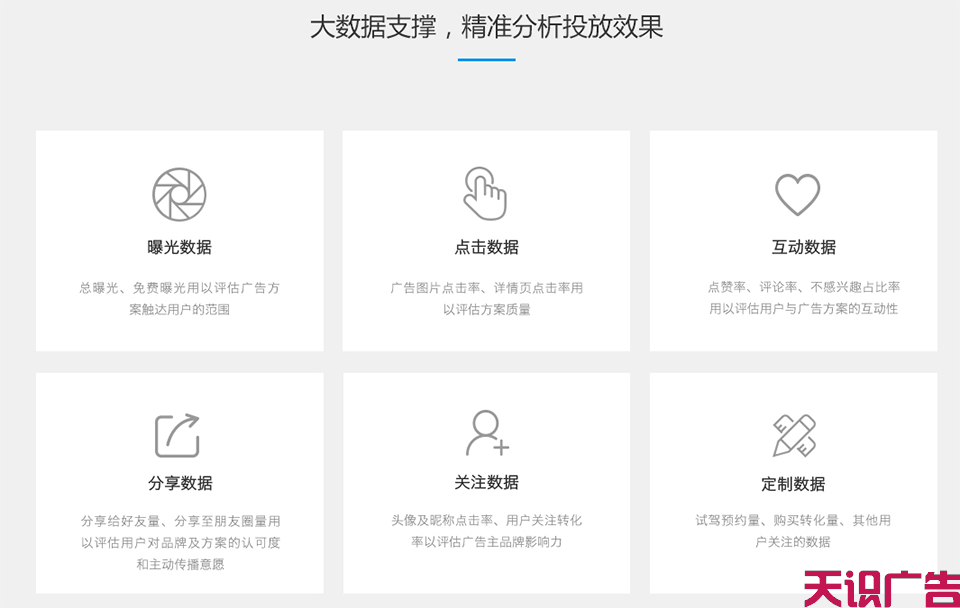
Task: Select the 互动数据 card title
Action: pos(803,247)
